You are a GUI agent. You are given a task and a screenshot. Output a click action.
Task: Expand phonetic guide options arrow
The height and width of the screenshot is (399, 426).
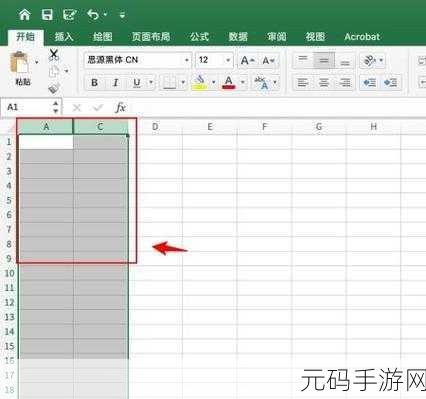point(275,82)
